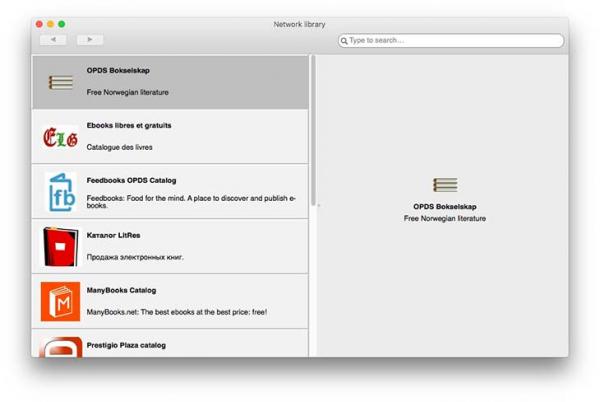Select Ebooks libres et gratuits catalog title
600x402 pixels.
point(129,125)
